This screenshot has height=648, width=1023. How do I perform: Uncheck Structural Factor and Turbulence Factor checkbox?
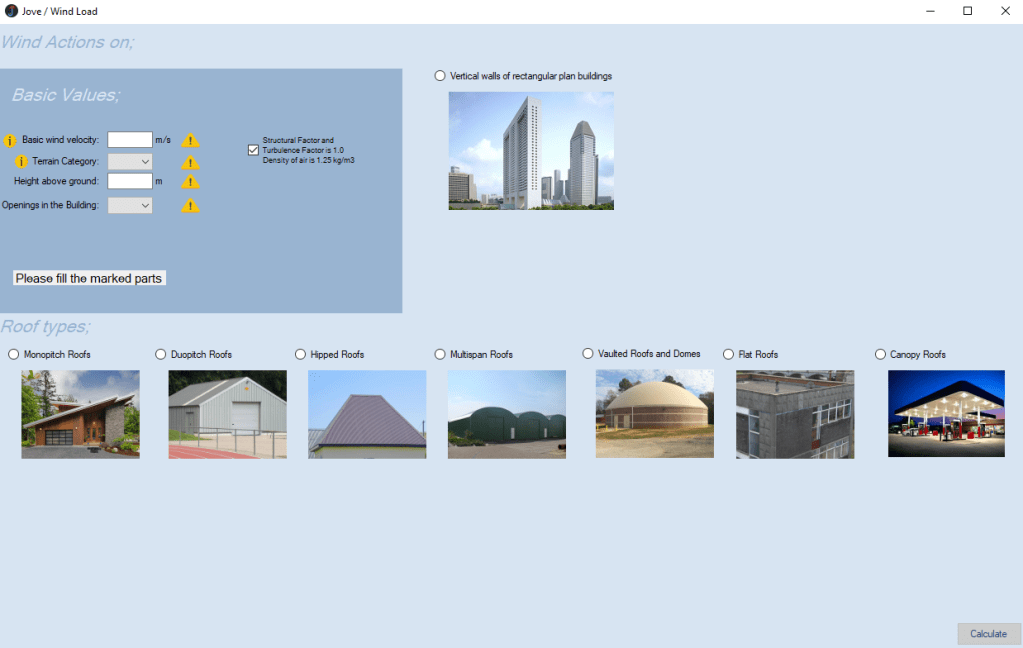pyautogui.click(x=253, y=150)
